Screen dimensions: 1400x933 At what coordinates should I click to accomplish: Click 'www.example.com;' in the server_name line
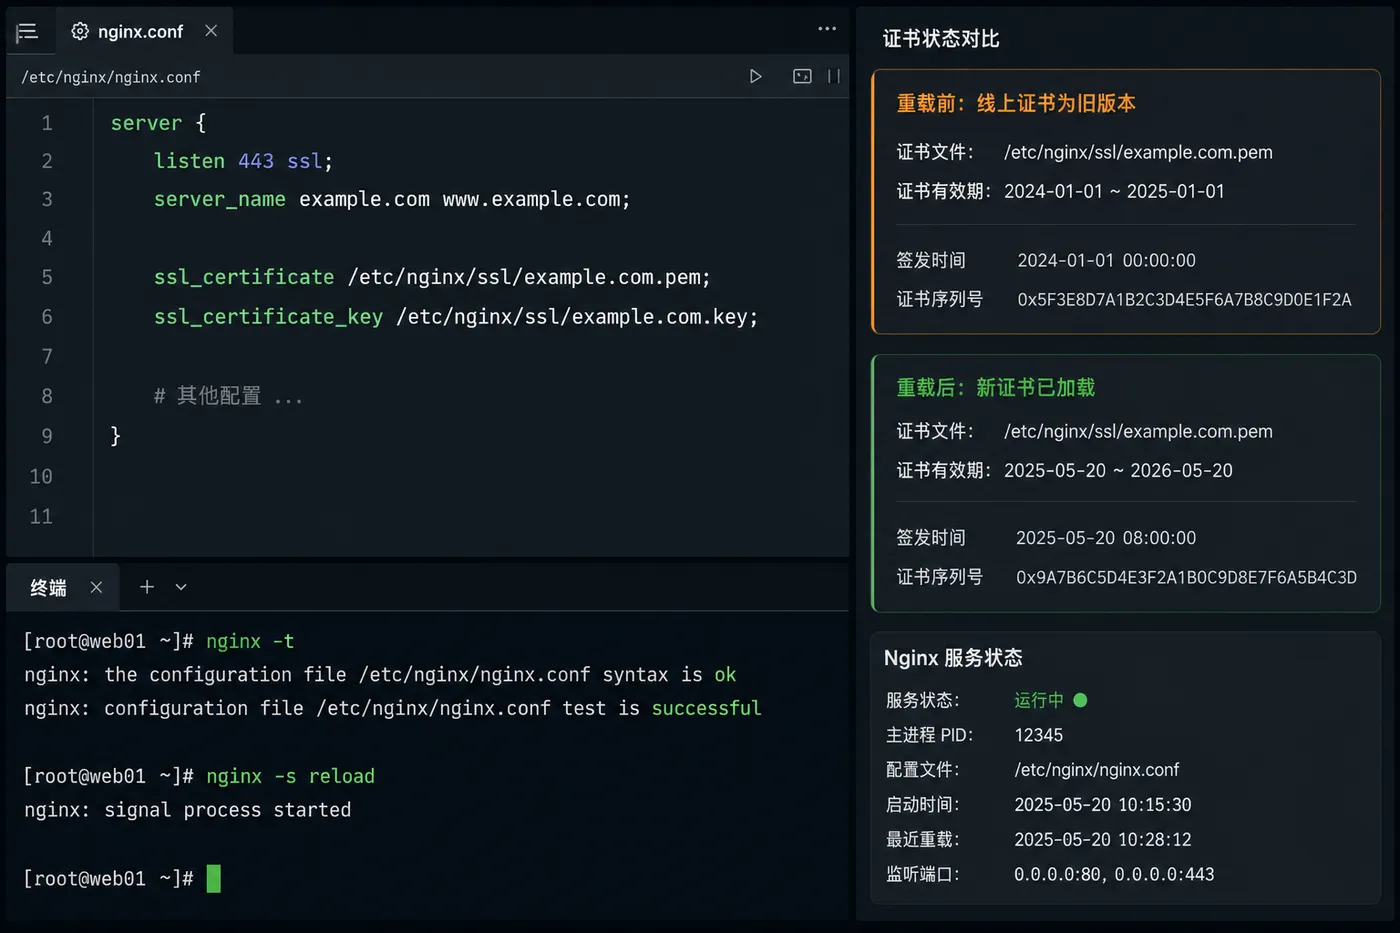tap(537, 199)
